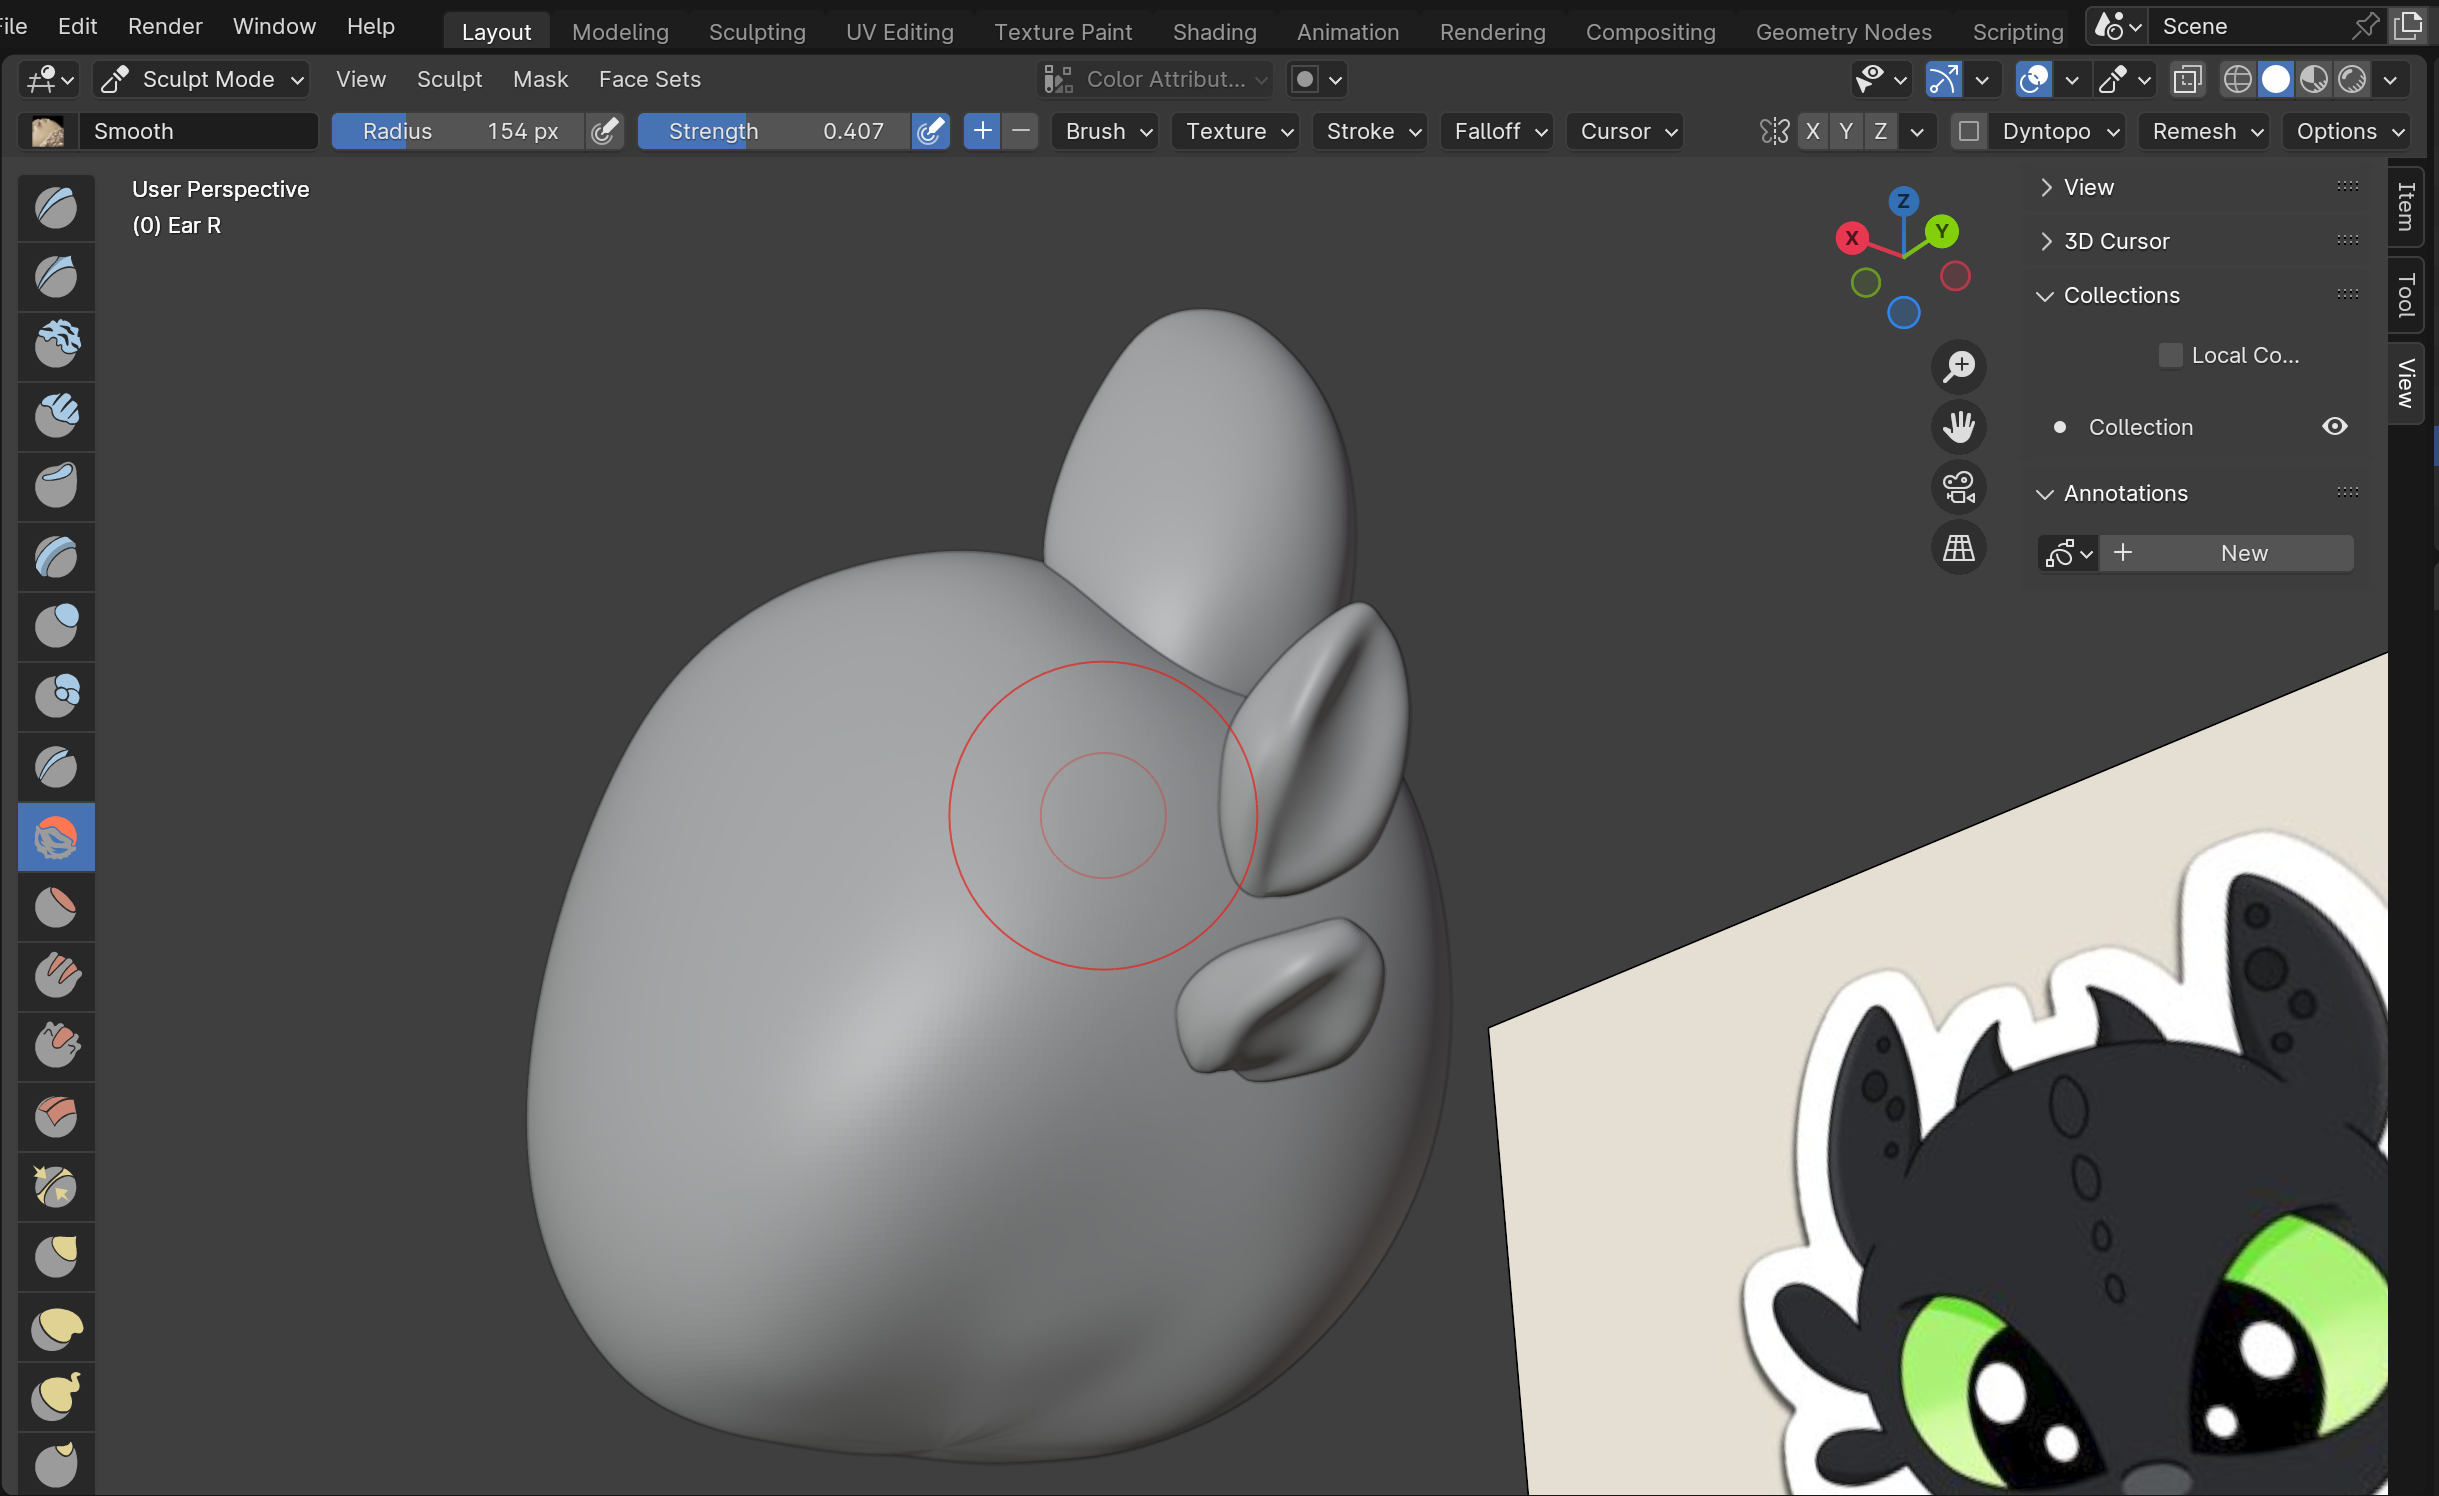Screen dimensions: 2439x1496
Task: Select Add brush direction plus
Action: (982, 131)
